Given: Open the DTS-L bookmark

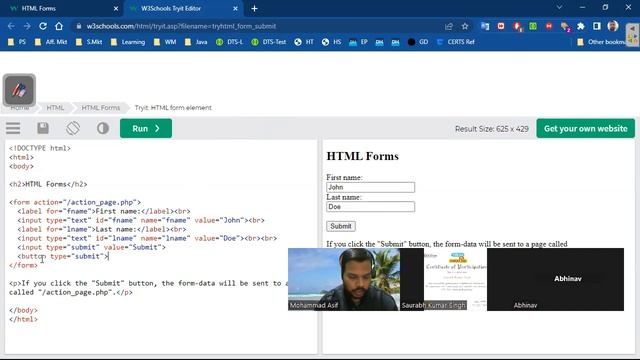Looking at the screenshot, I should 229,42.
